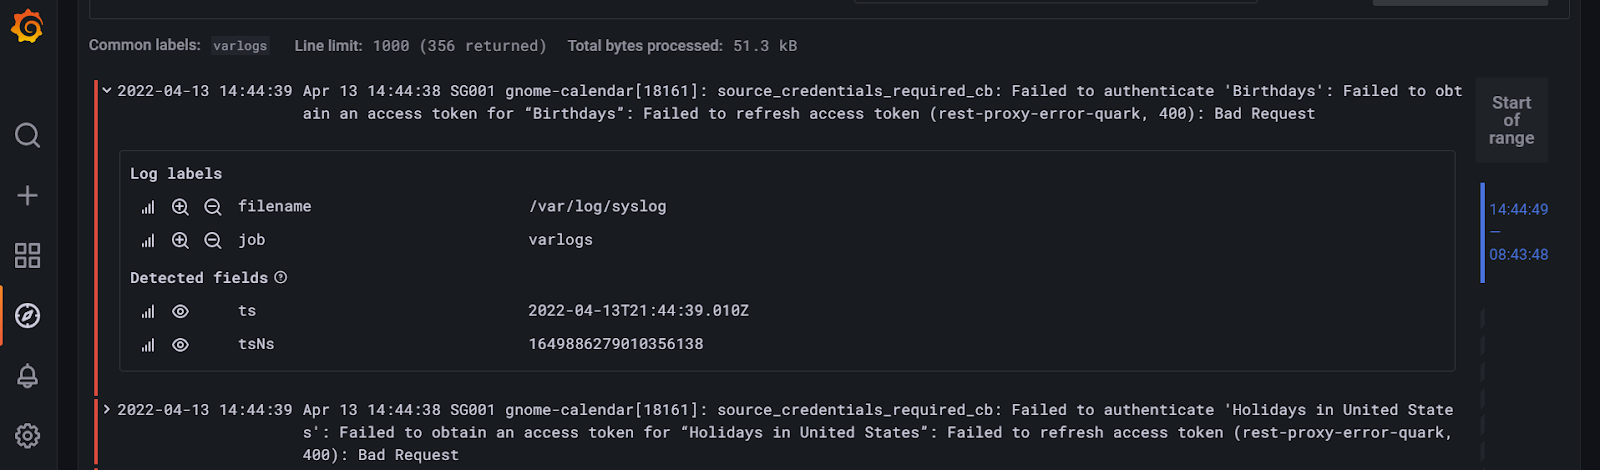Filter out value of job label
Image resolution: width=1600 pixels, height=470 pixels.
pyautogui.click(x=213, y=240)
